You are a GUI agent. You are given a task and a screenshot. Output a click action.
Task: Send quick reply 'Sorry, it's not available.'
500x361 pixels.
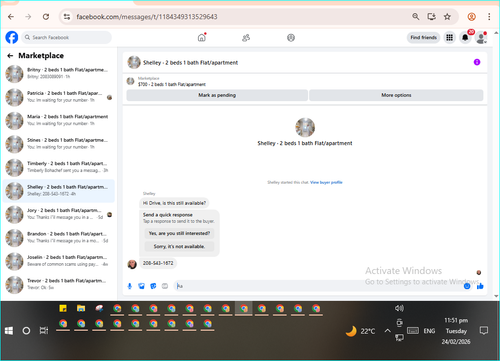pos(179,246)
